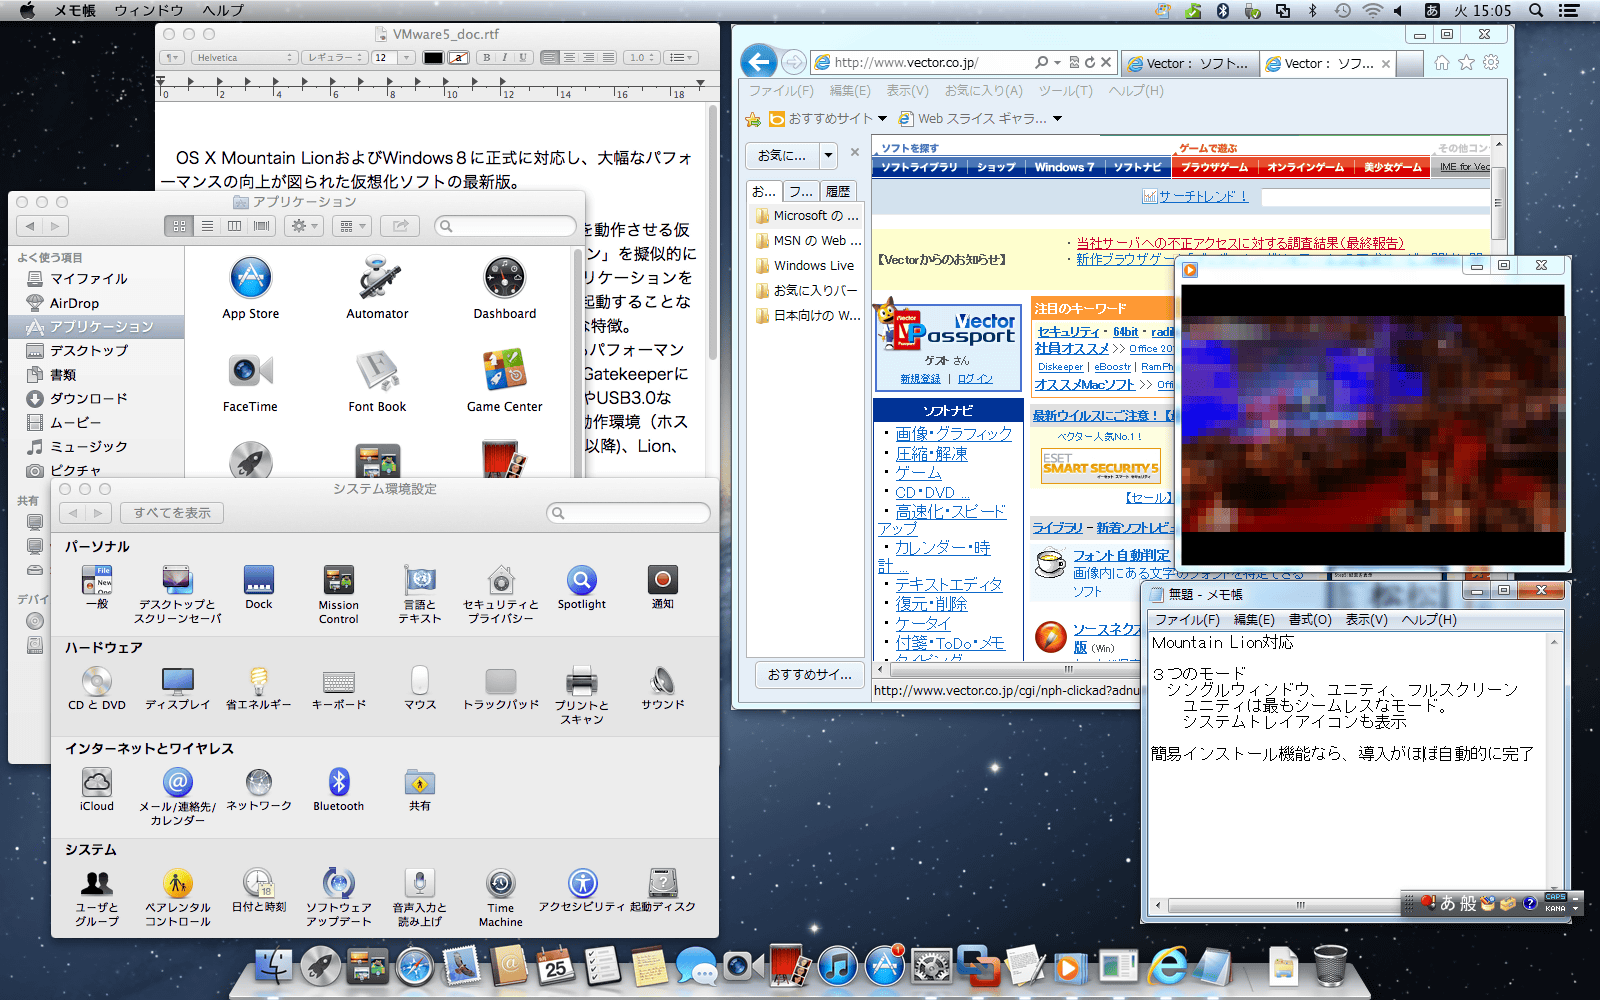Viewport: 1600px width, 1000px height.
Task: Open the 1.0 line spacing dropdown
Action: coord(642,57)
